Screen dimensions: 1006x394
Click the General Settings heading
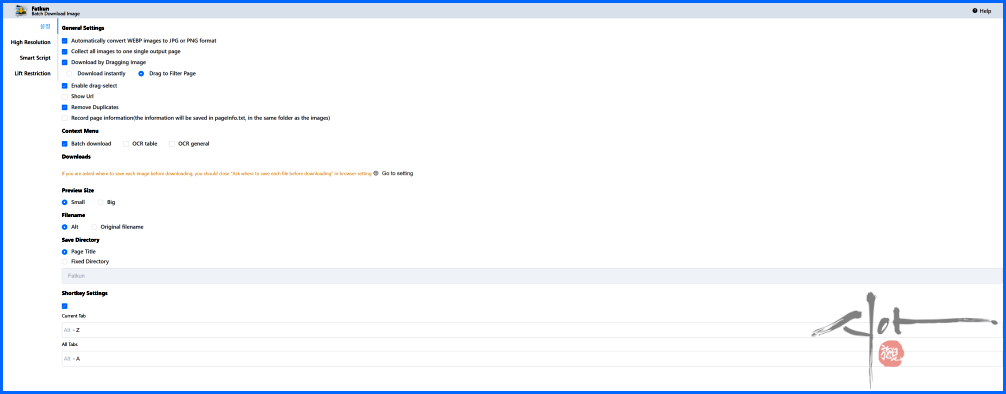pyautogui.click(x=83, y=28)
